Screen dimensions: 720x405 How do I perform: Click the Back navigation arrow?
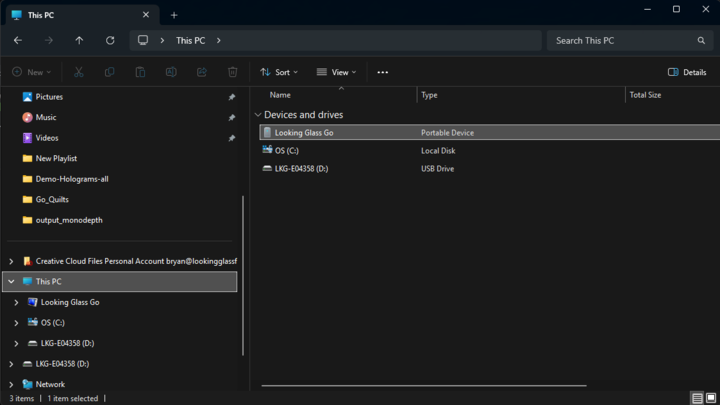[18, 41]
